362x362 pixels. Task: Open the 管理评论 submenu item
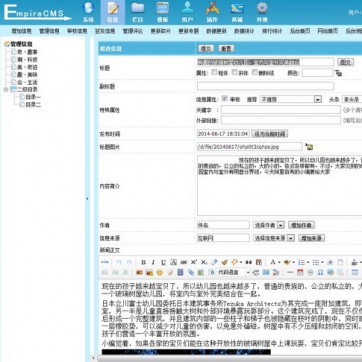click(133, 31)
